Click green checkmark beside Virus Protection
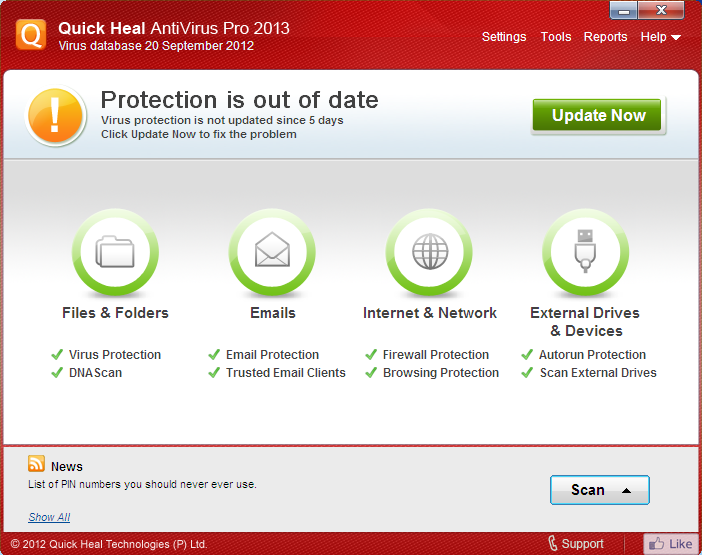The width and height of the screenshot is (702, 555). tap(57, 354)
